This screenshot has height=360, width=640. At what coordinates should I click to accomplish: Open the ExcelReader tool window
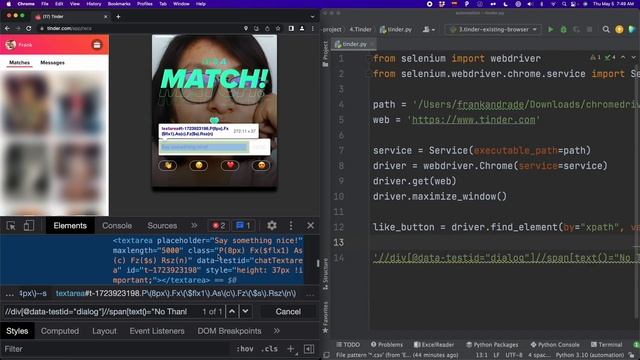pyautogui.click(x=434, y=344)
